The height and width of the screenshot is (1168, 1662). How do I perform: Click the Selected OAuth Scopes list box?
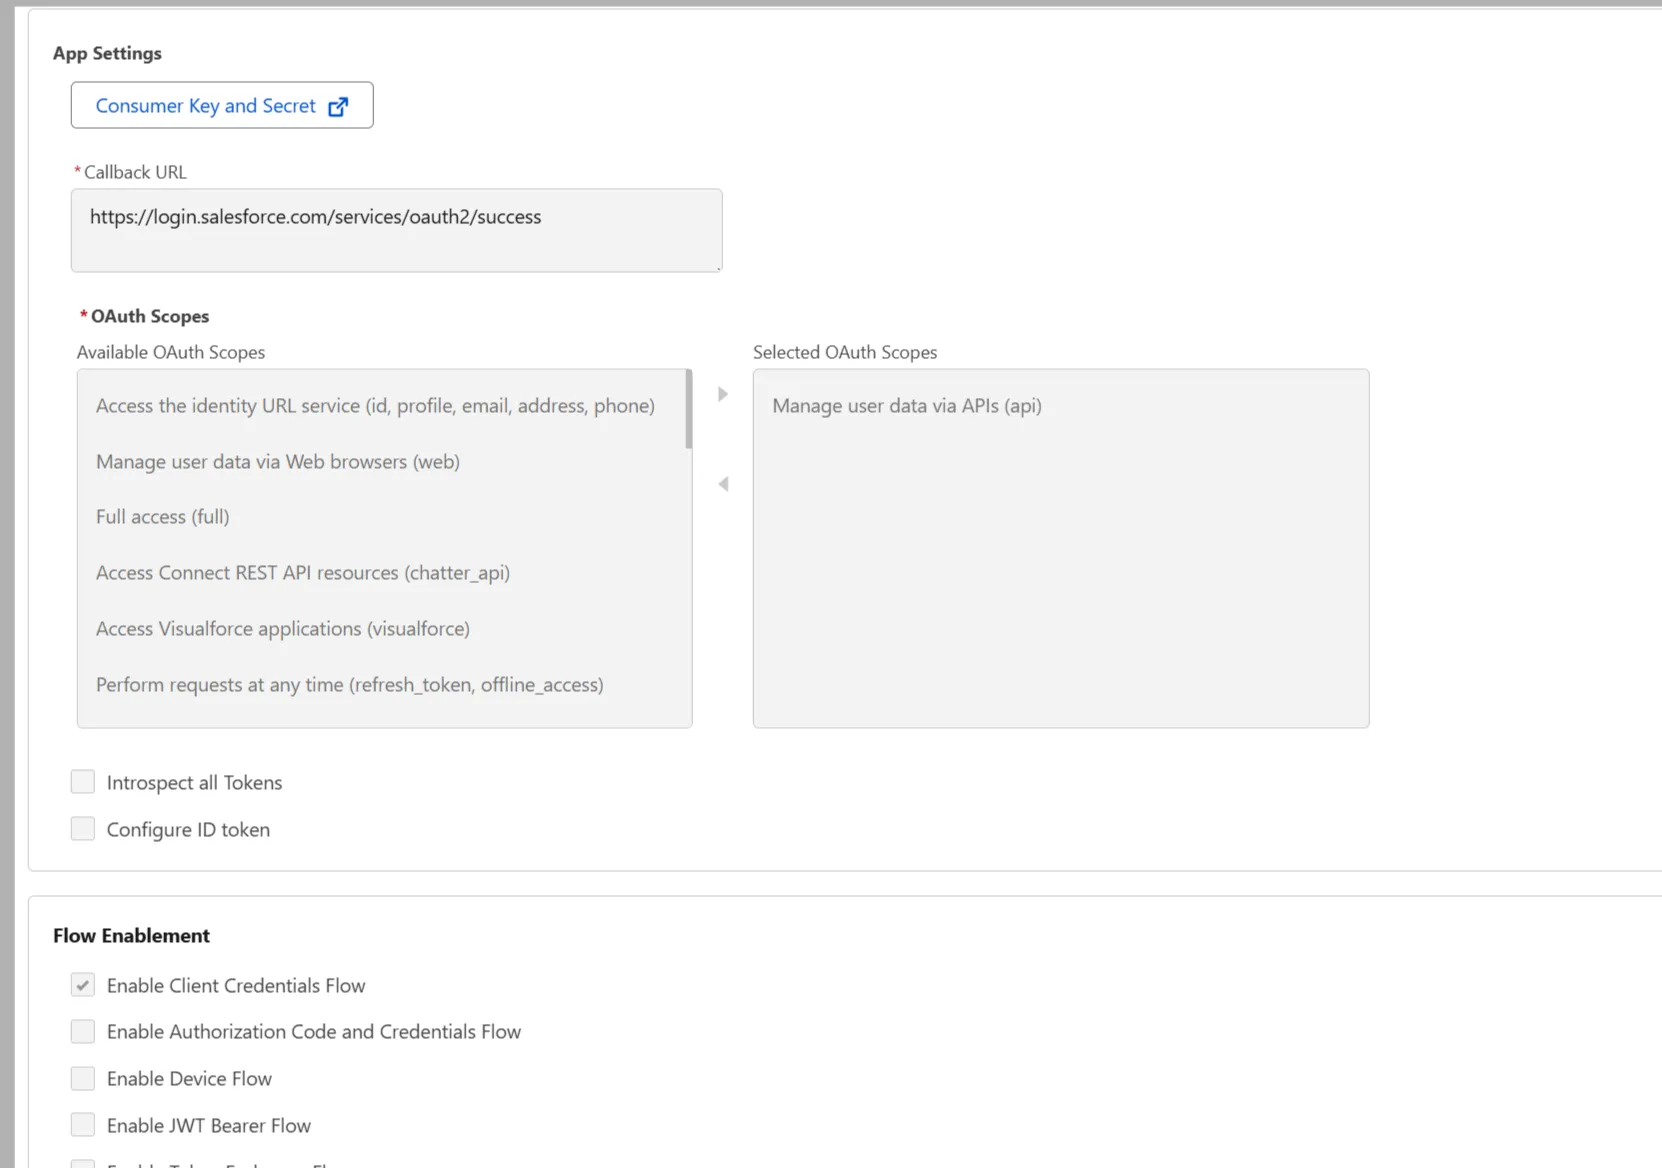(x=1061, y=548)
